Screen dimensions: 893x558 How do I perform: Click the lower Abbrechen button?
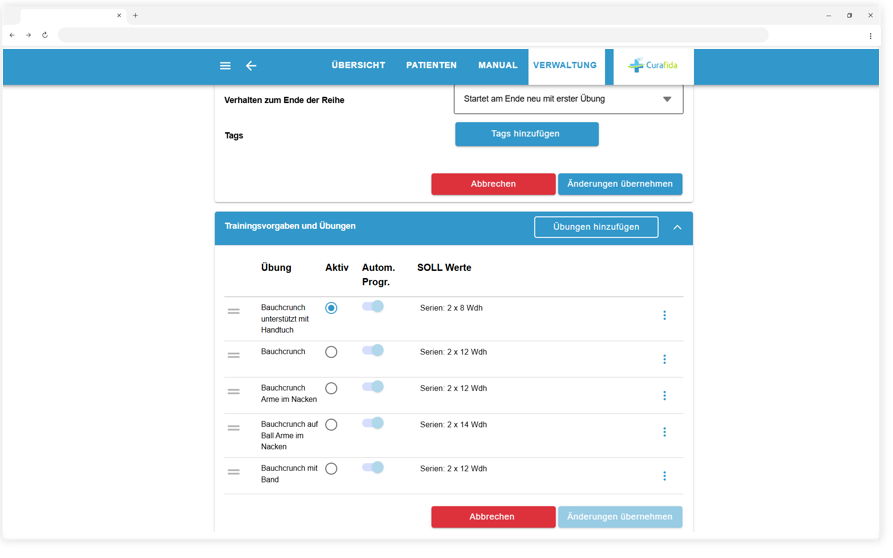493,517
